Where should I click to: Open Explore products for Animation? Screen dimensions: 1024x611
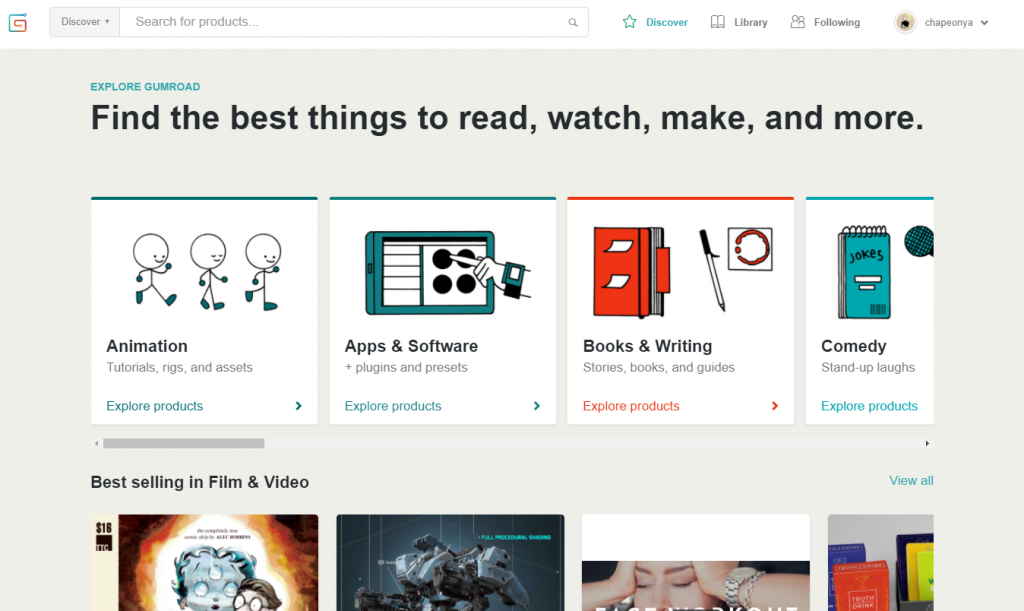155,406
